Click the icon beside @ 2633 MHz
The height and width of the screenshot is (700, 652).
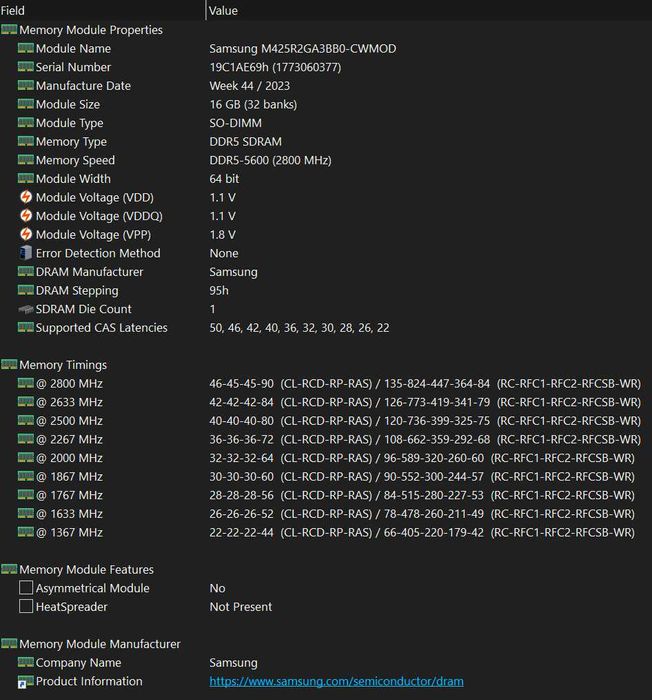tap(25, 402)
